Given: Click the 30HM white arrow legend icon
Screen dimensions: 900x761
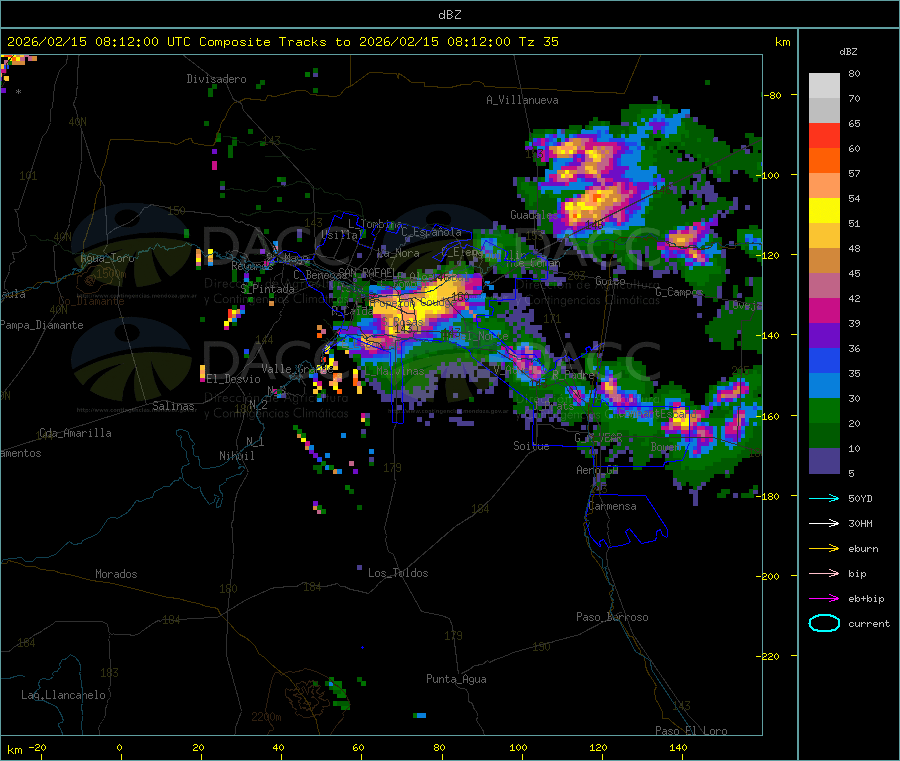Looking at the screenshot, I should pyautogui.click(x=824, y=523).
